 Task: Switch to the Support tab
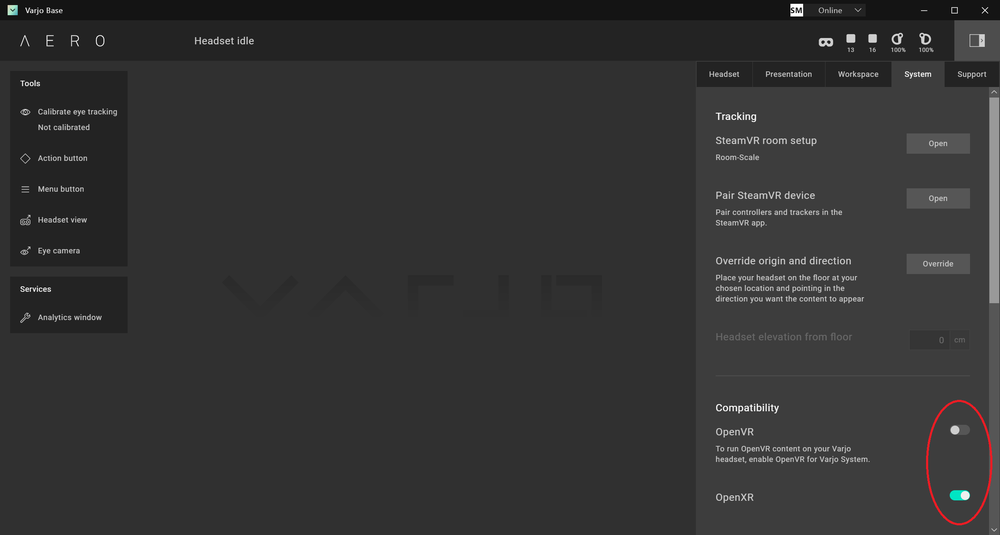971,75
